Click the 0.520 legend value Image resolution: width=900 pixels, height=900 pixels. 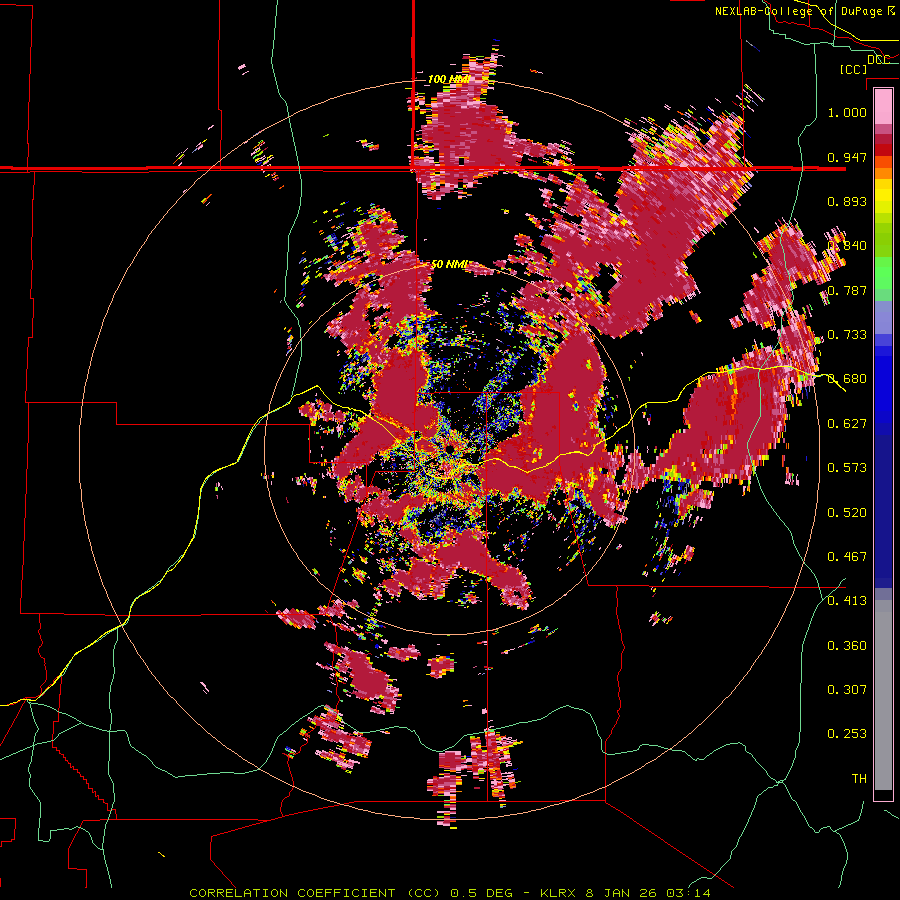(x=847, y=513)
